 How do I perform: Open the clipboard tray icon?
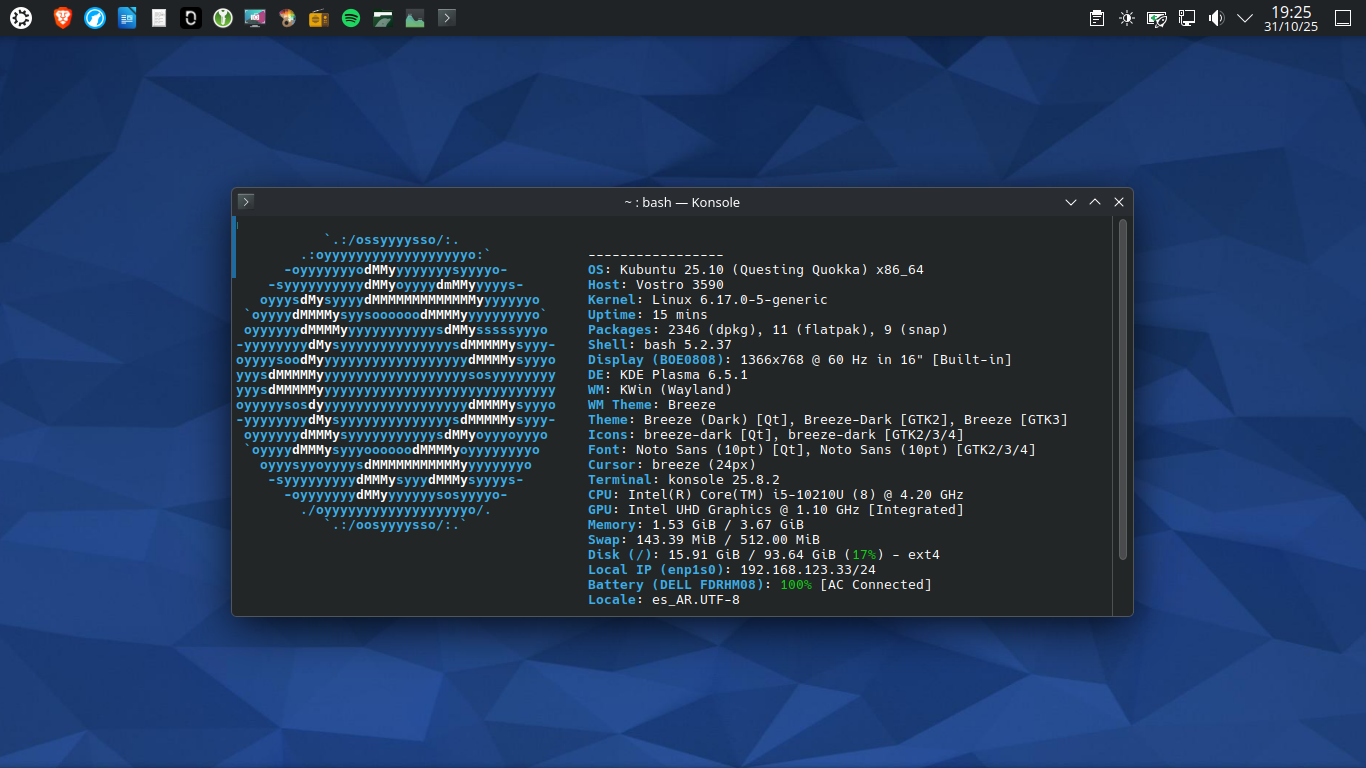pyautogui.click(x=1097, y=18)
